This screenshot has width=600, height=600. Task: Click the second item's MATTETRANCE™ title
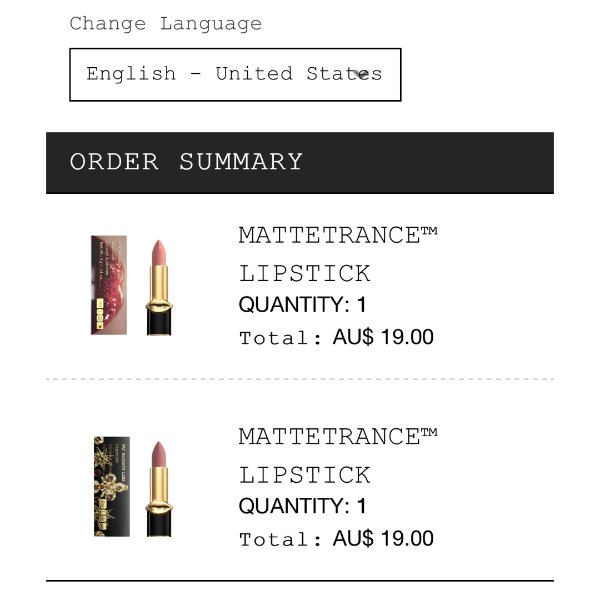338,437
